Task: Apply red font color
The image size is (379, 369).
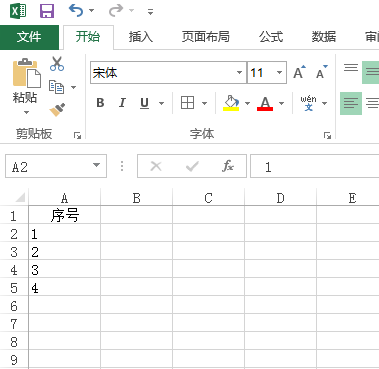Action: [265, 103]
